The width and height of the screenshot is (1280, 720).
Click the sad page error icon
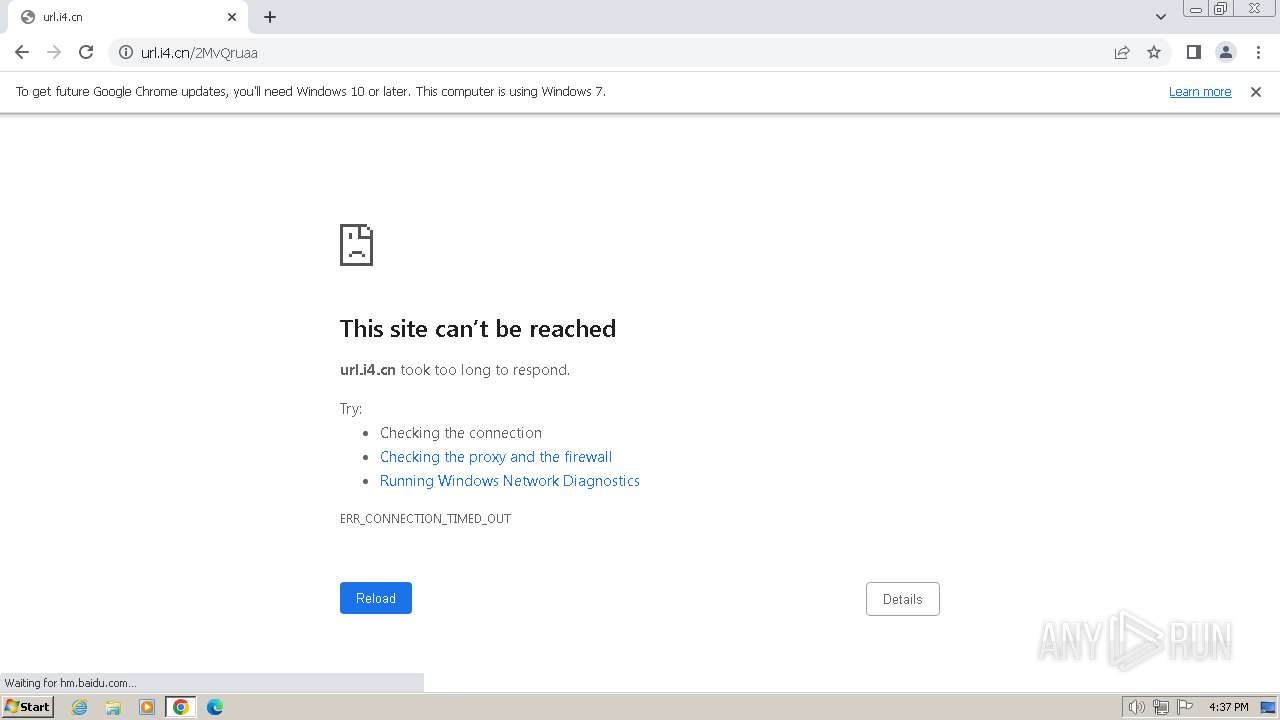tap(357, 244)
